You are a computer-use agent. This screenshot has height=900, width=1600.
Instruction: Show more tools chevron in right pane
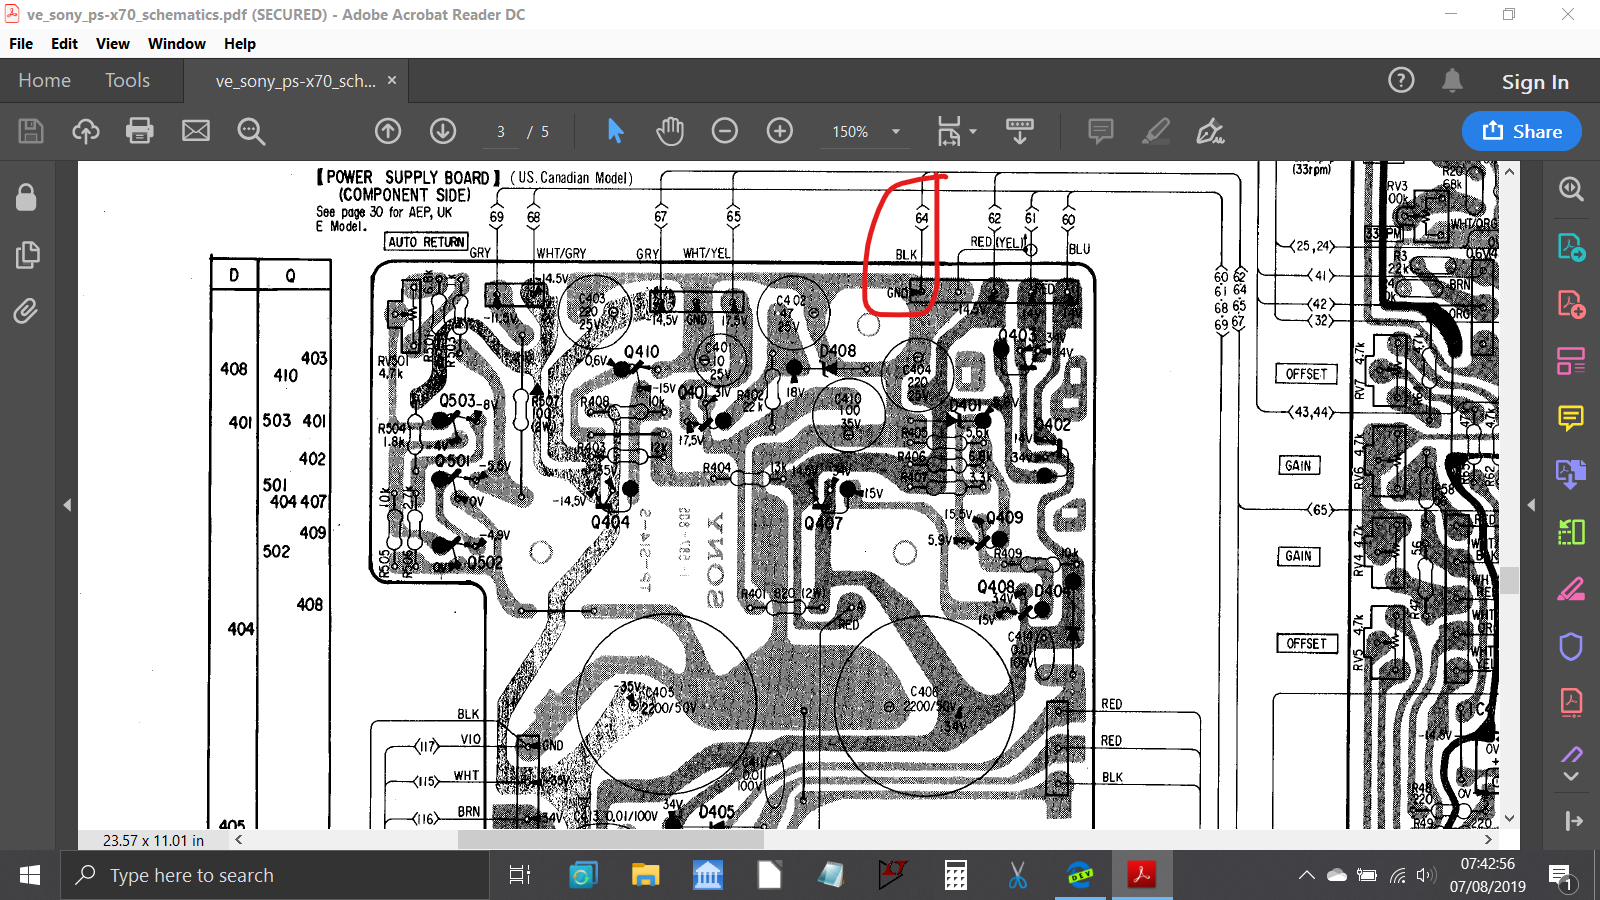tap(1571, 776)
